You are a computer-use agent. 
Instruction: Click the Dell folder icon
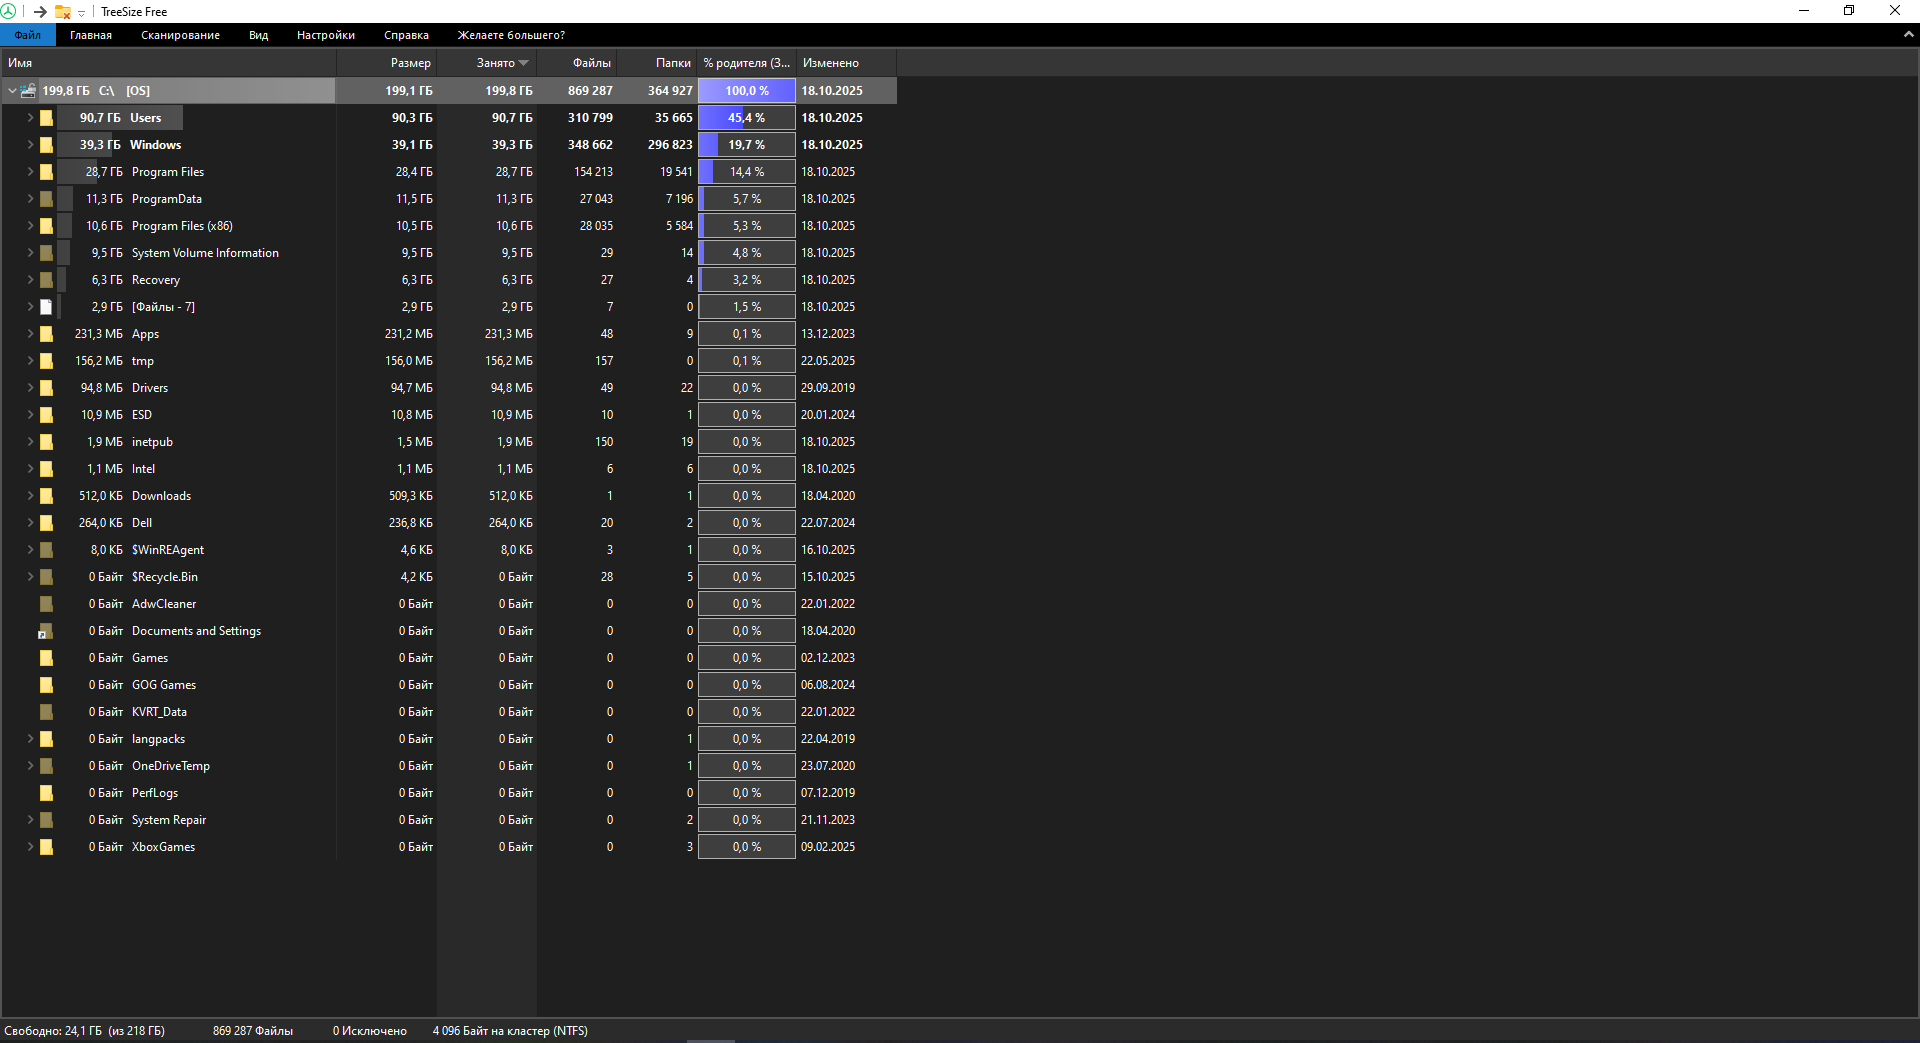pyautogui.click(x=46, y=523)
